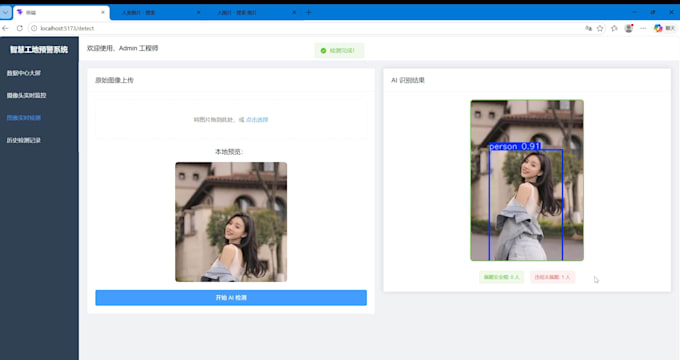Open the browser settings and more menu
The width and height of the screenshot is (680, 360).
pos(643,28)
